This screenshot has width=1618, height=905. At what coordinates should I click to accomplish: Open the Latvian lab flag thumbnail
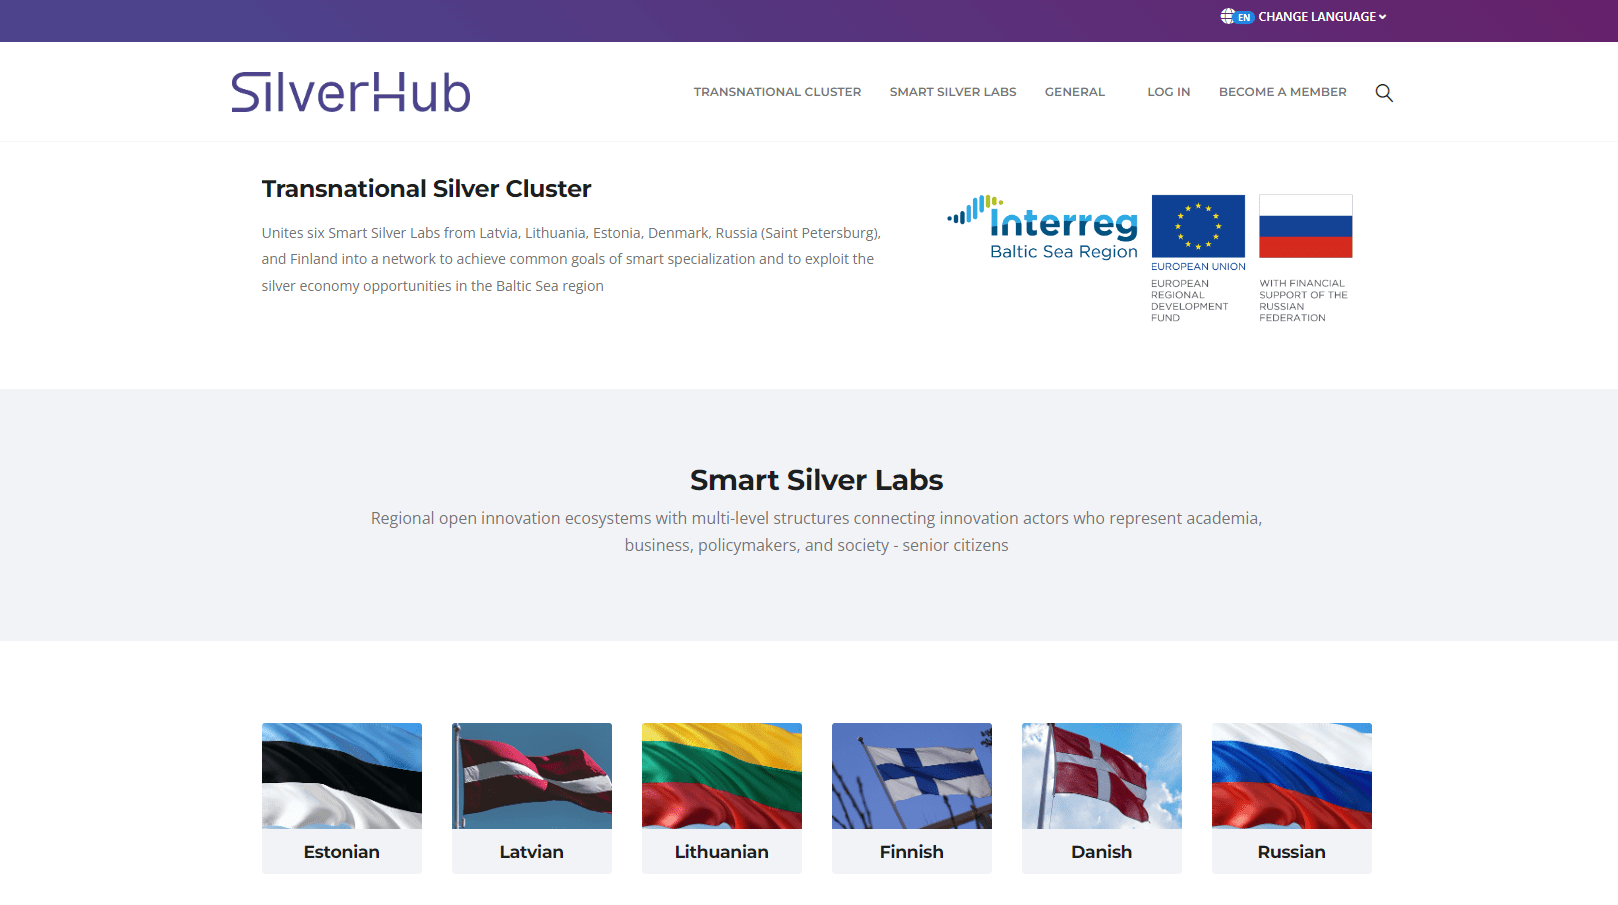click(532, 776)
